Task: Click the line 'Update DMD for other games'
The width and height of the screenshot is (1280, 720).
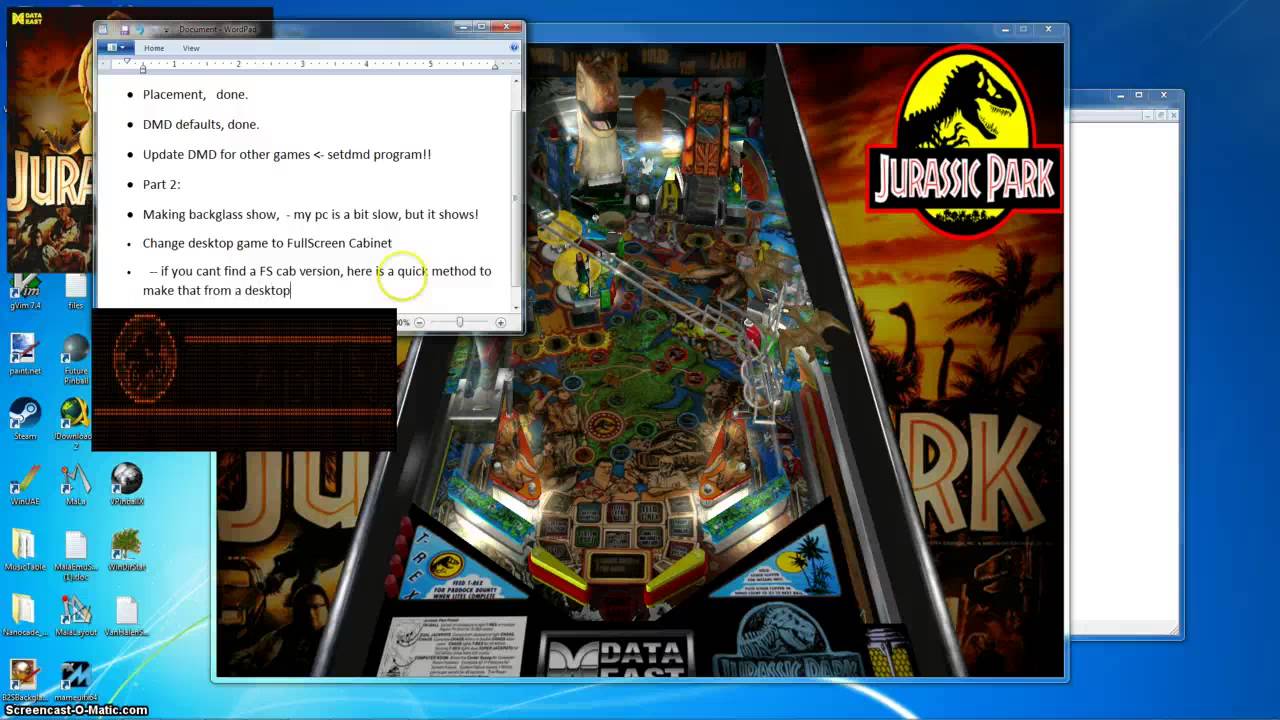Action: pyautogui.click(x=287, y=154)
